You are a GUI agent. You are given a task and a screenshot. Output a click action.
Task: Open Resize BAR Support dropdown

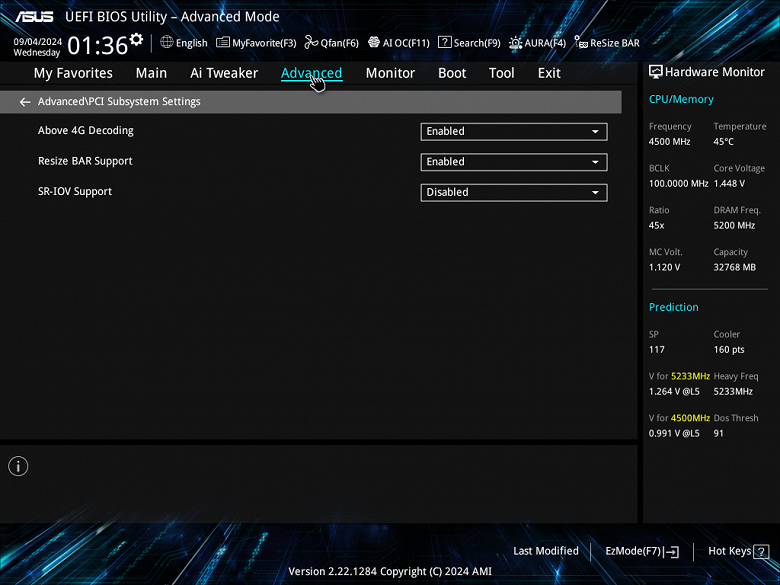(514, 162)
